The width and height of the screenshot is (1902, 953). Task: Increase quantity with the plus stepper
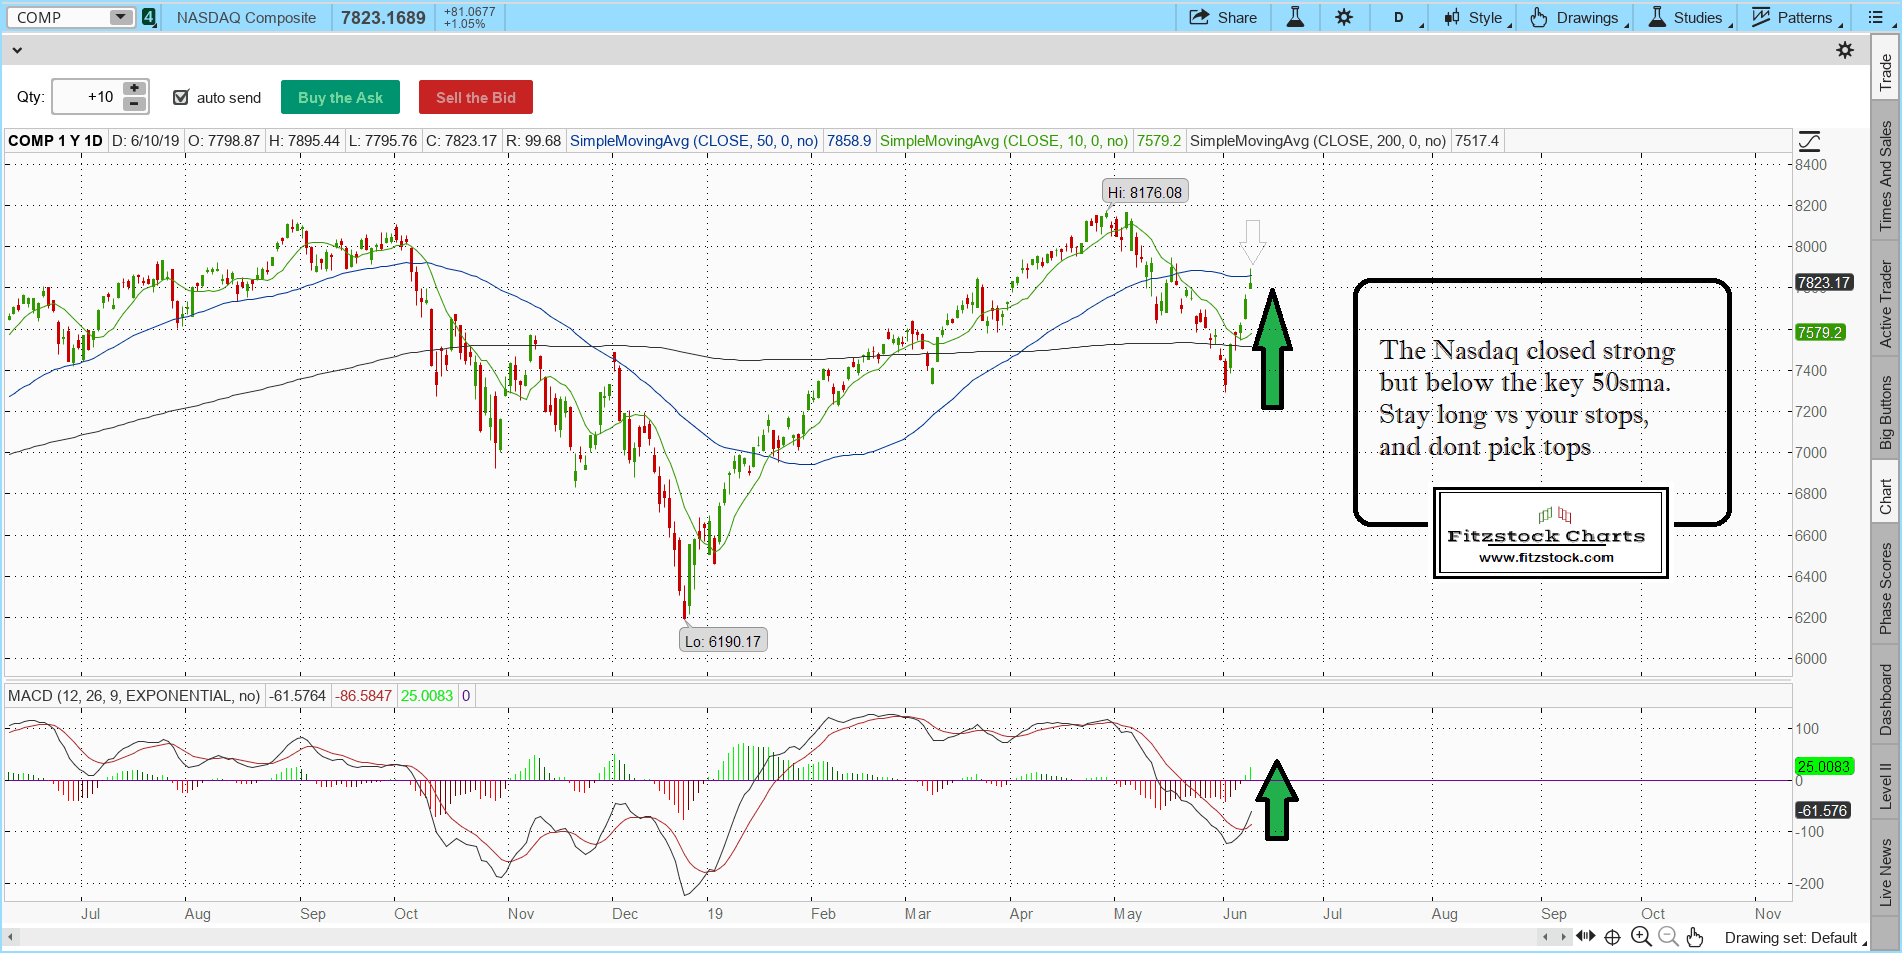click(135, 89)
